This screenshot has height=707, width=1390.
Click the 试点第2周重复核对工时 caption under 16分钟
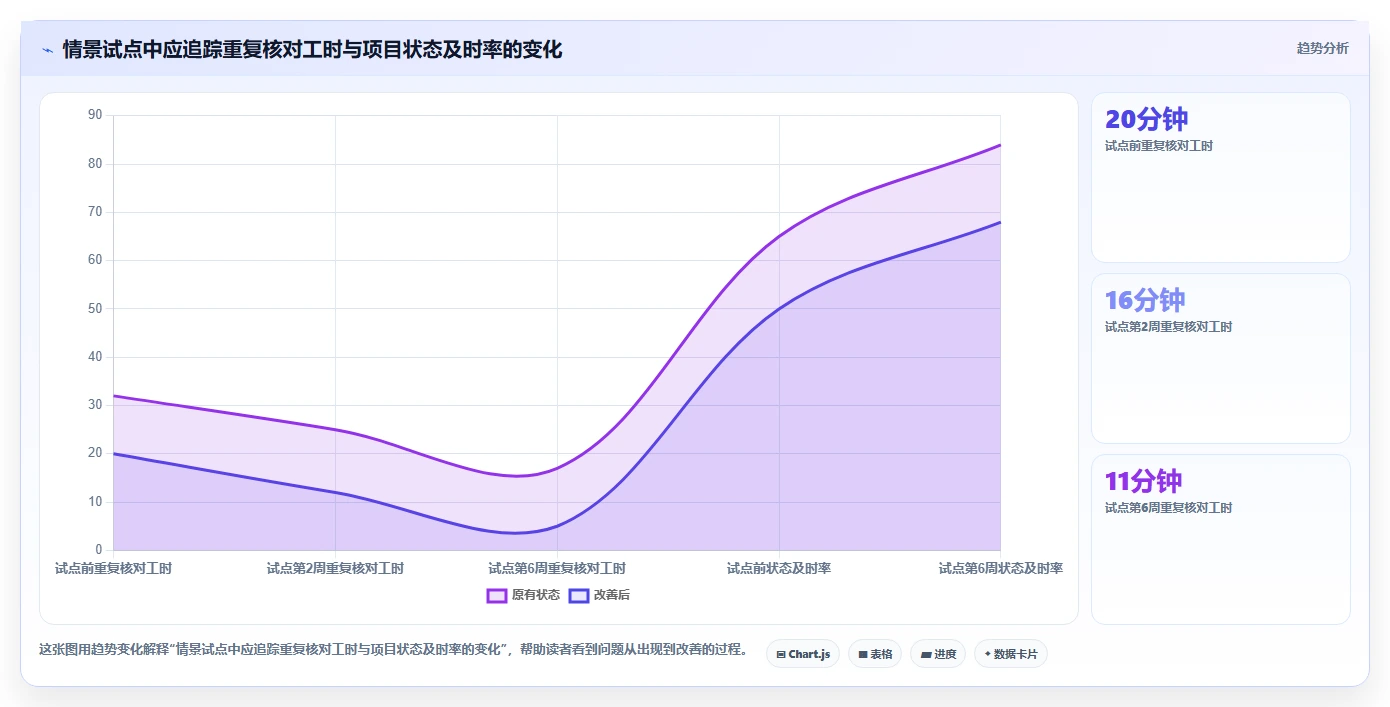pyautogui.click(x=1168, y=327)
